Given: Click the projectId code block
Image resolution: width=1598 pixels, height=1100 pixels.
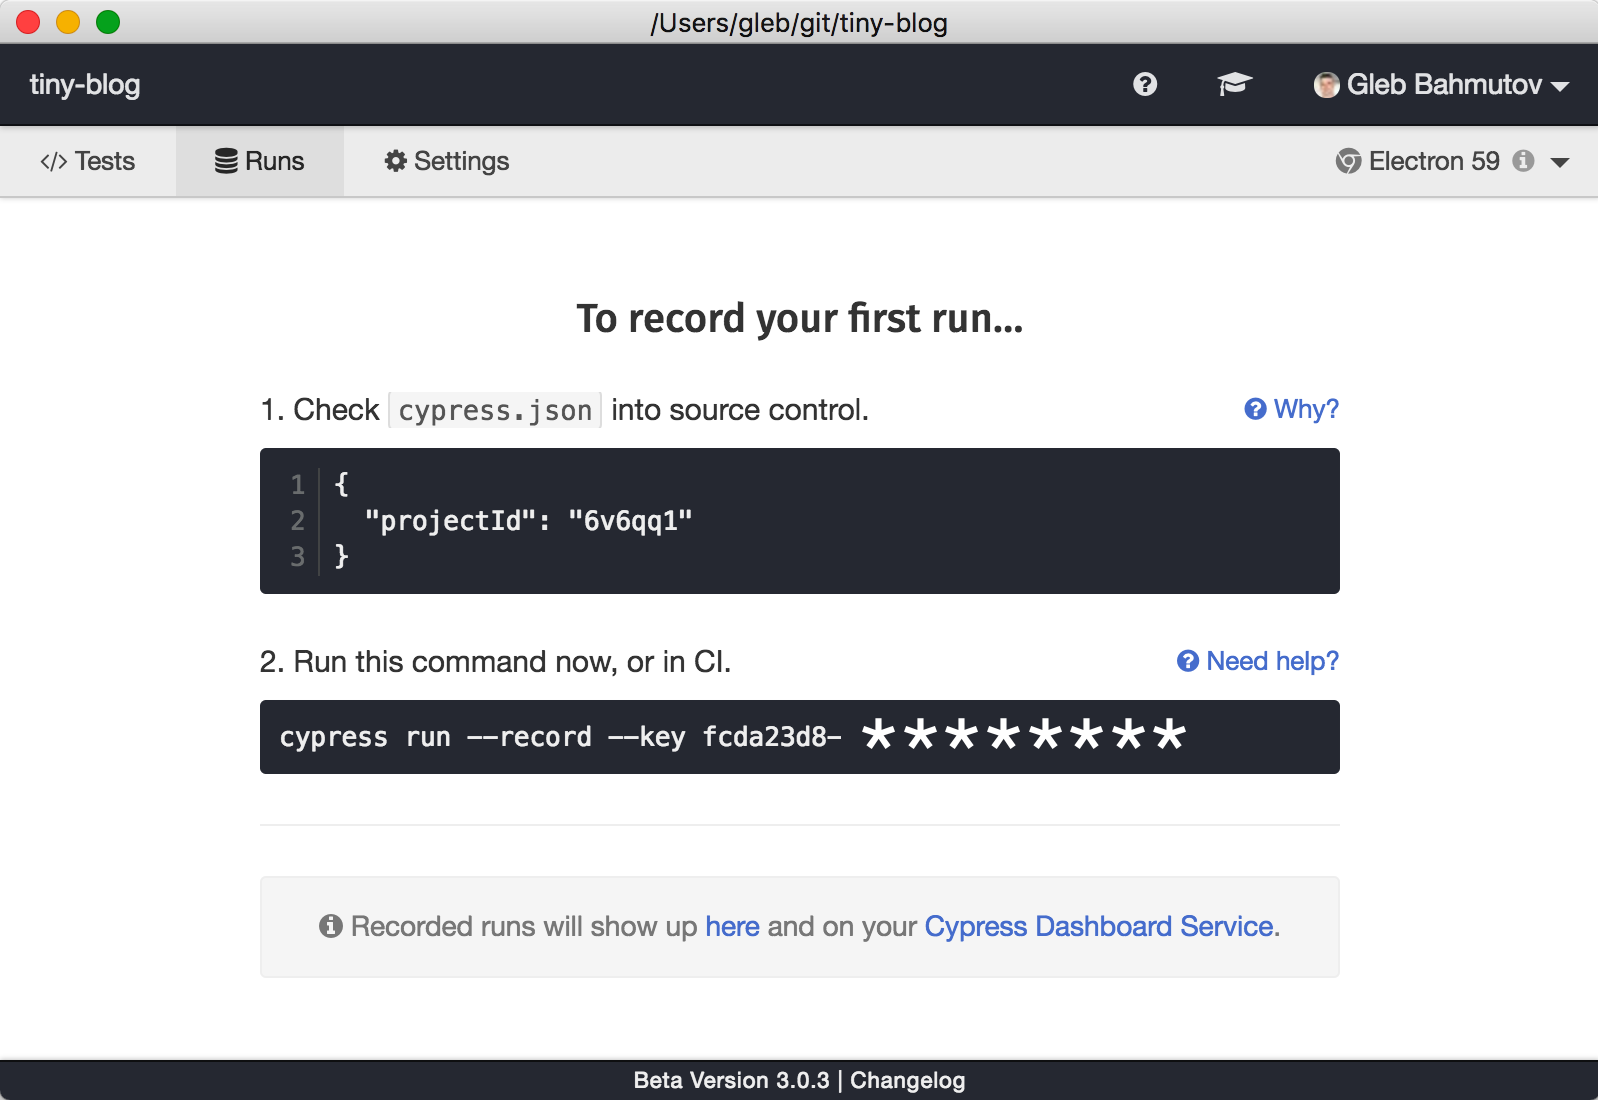Looking at the screenshot, I should 800,521.
